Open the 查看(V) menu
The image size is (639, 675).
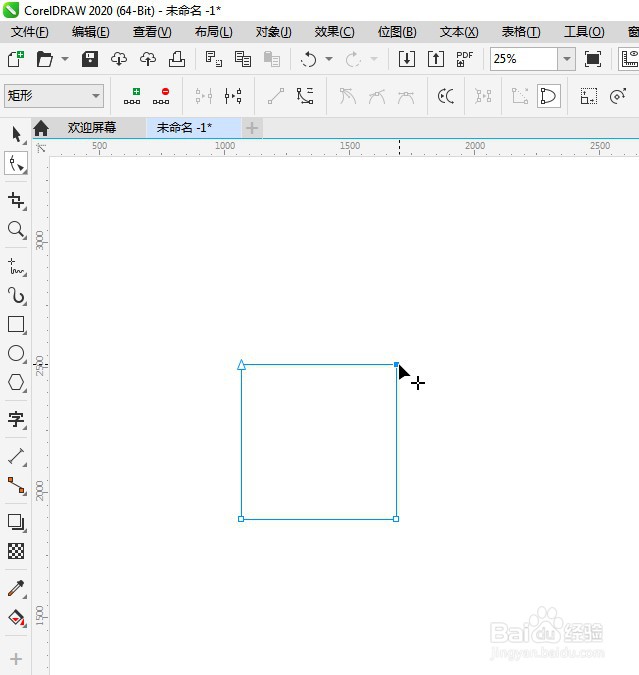click(x=152, y=32)
